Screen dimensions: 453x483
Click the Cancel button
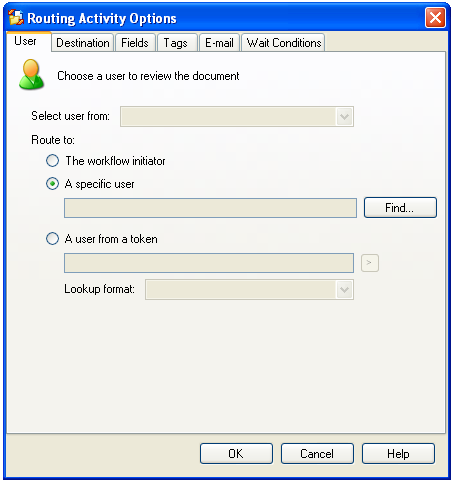(317, 454)
